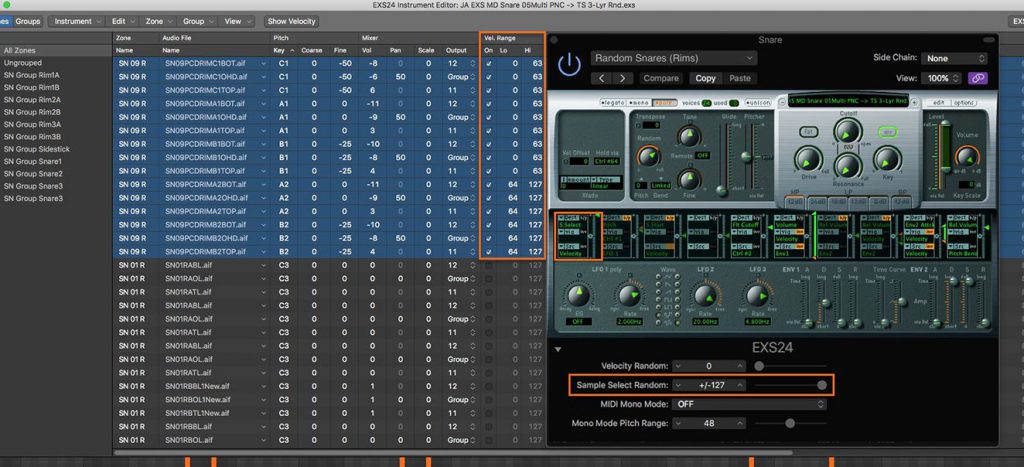Click the Paste button

[x=740, y=78]
